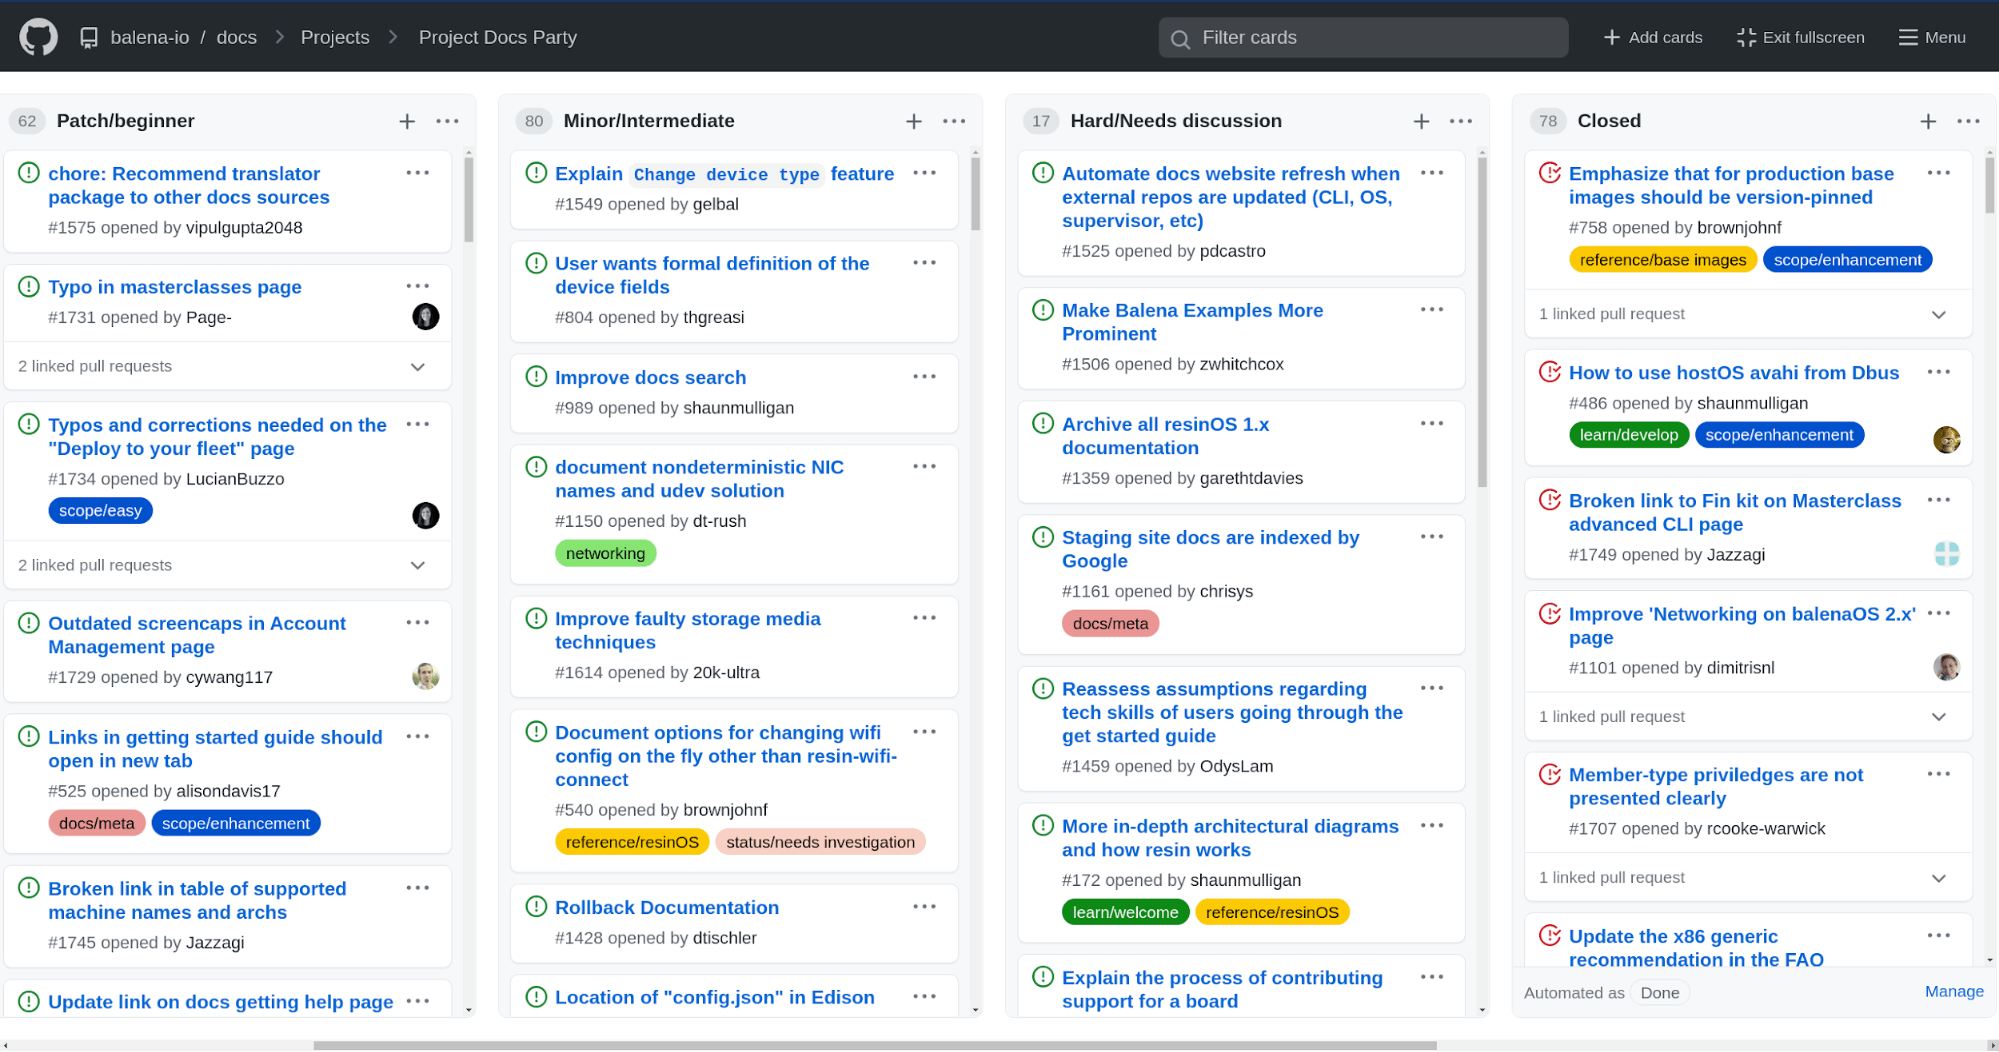Click open-issue icon on Improve docs search
This screenshot has height=1052, width=1999.
coord(537,377)
